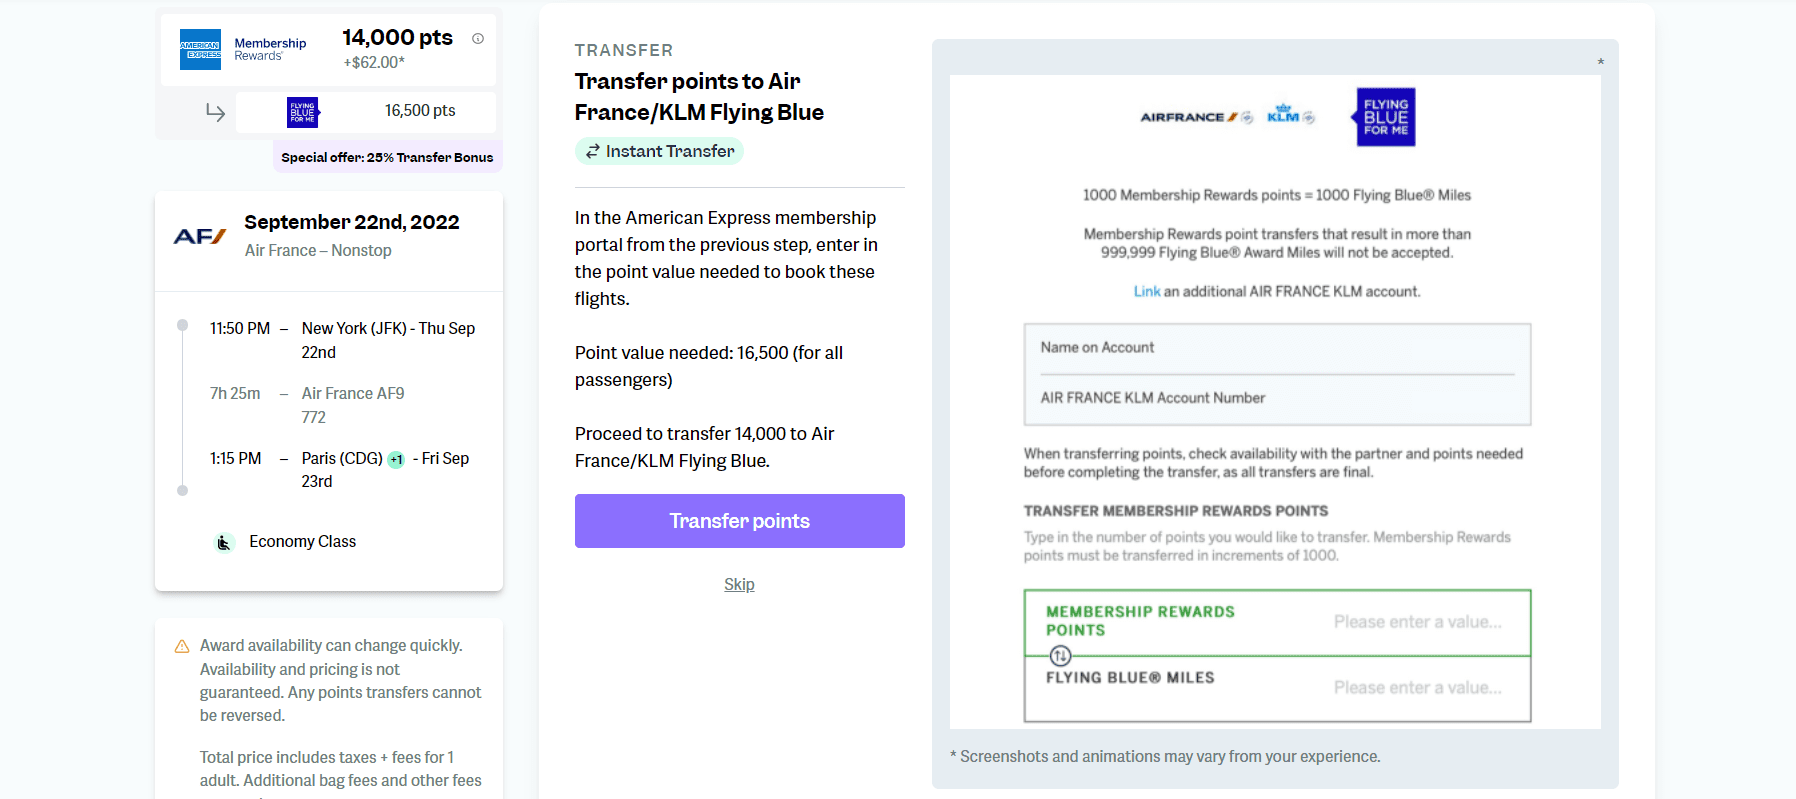
Task: Click the +1 day badge beside Paris CDG
Action: pos(396,458)
